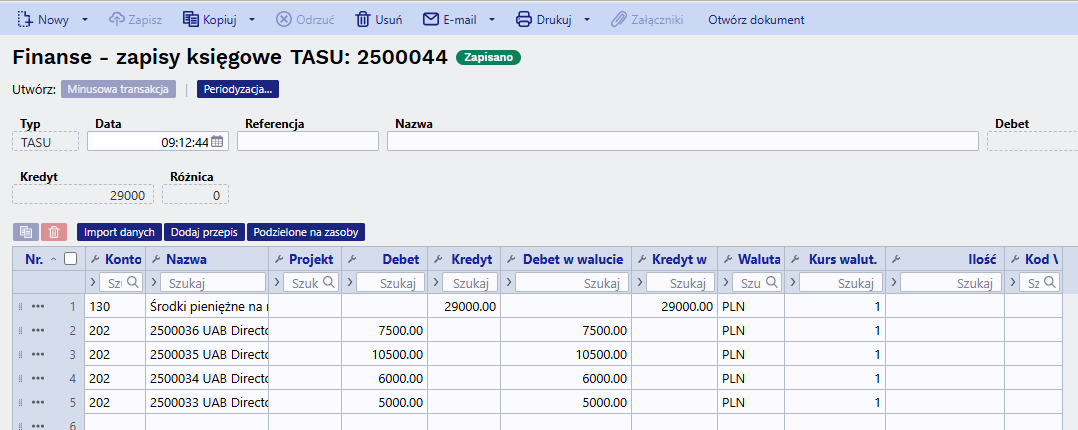
Task: Click the Kredyt cell 29000.00 in row 1
Action: (463, 307)
